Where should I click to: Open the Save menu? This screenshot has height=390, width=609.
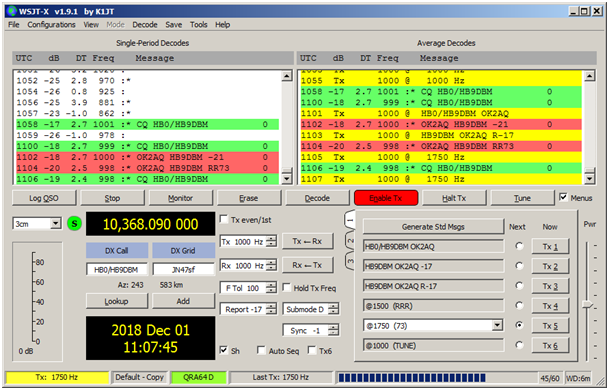click(x=174, y=24)
